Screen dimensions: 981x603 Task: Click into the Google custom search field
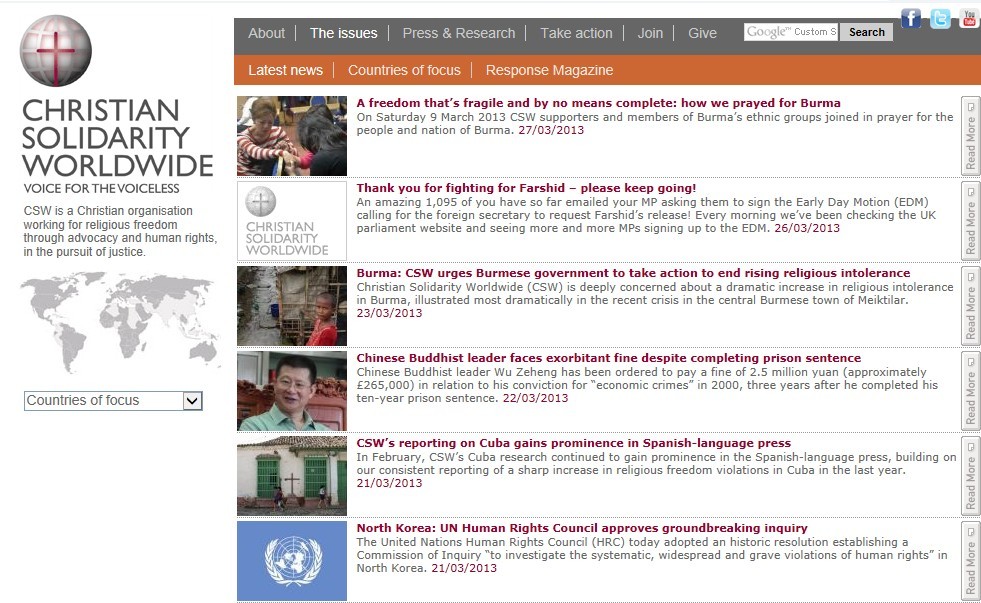pyautogui.click(x=790, y=32)
